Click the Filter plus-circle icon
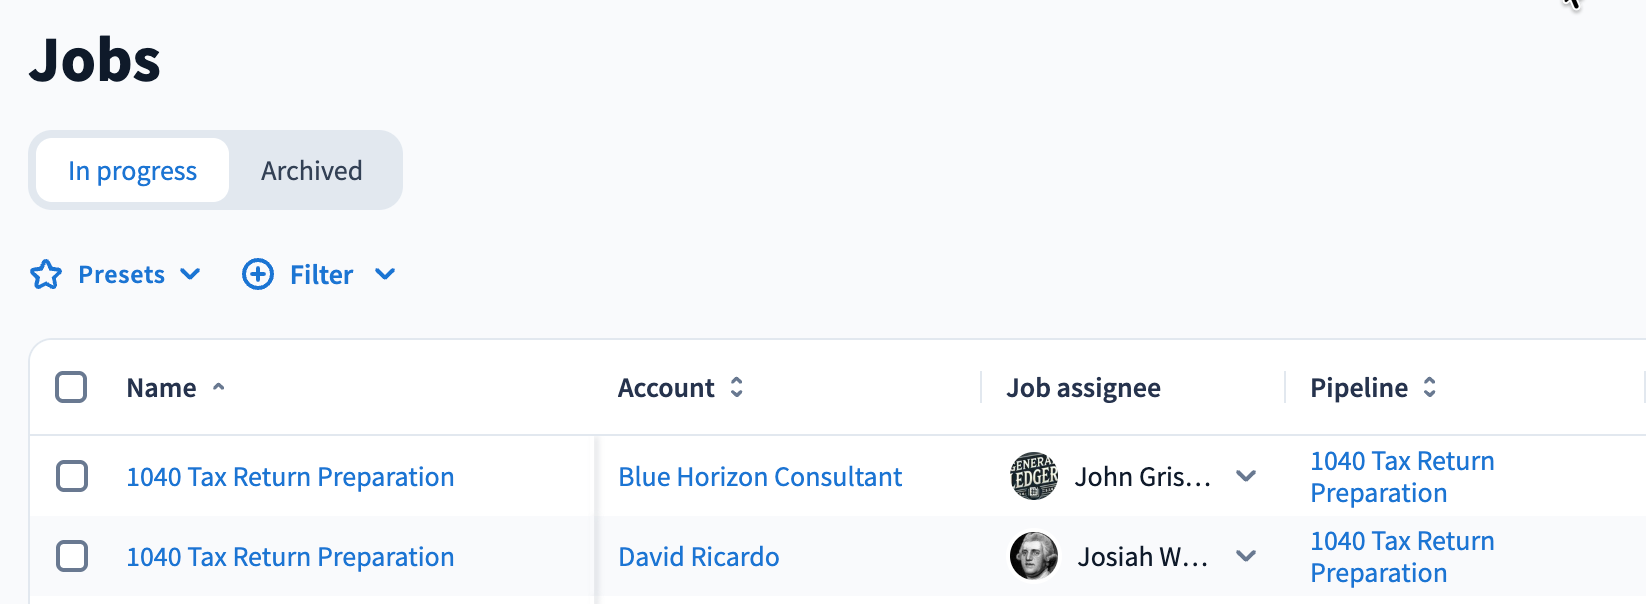This screenshot has width=1646, height=604. click(258, 274)
